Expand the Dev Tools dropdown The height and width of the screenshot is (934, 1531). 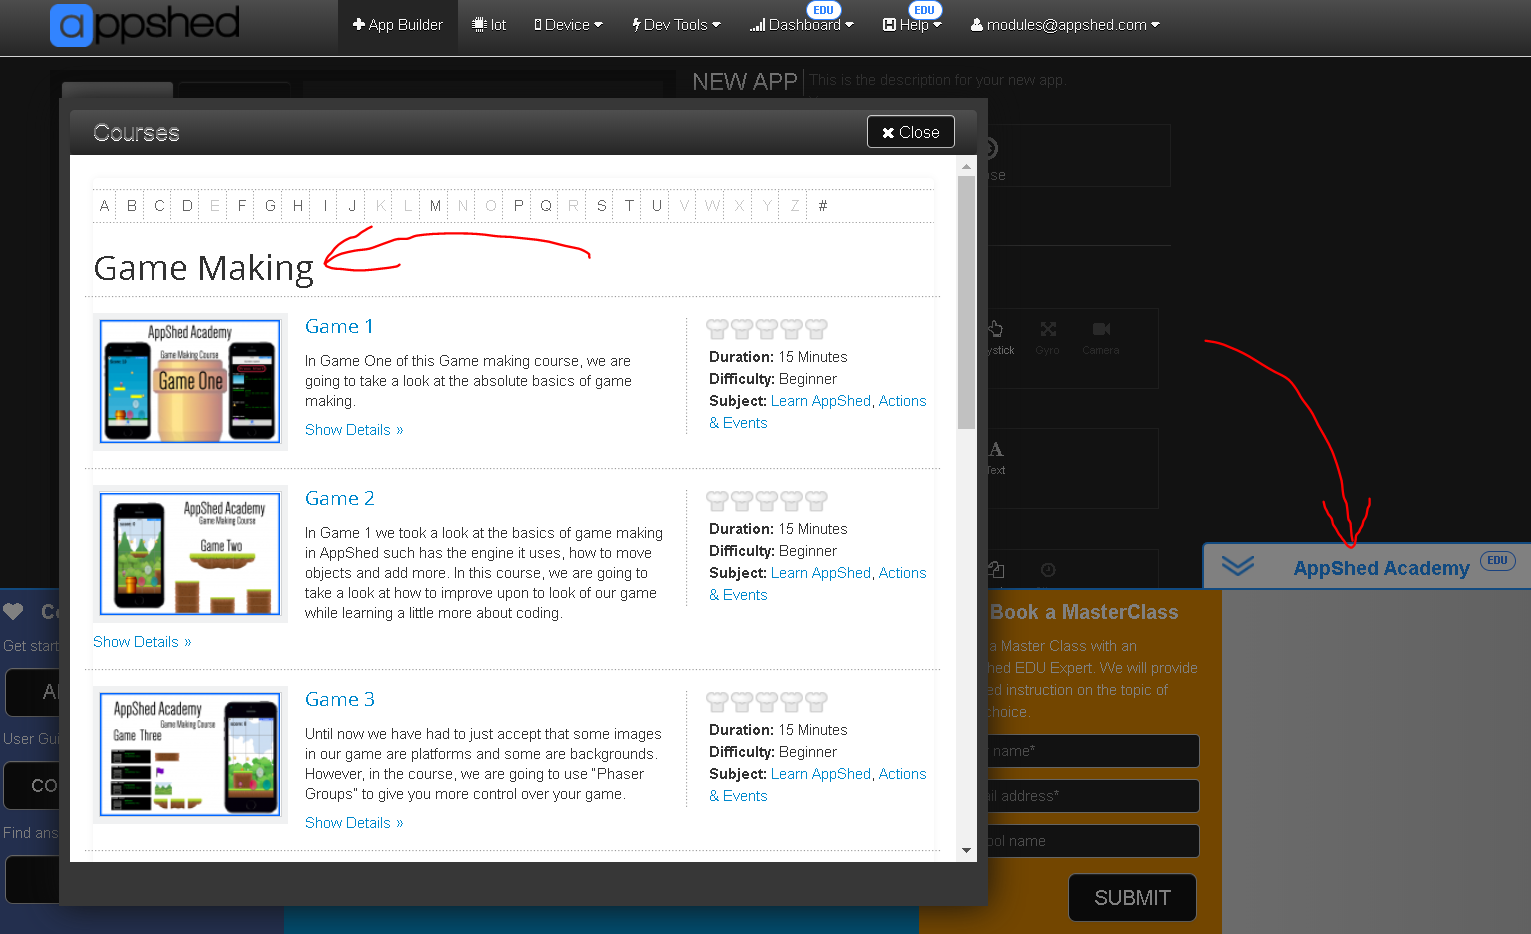tap(676, 25)
